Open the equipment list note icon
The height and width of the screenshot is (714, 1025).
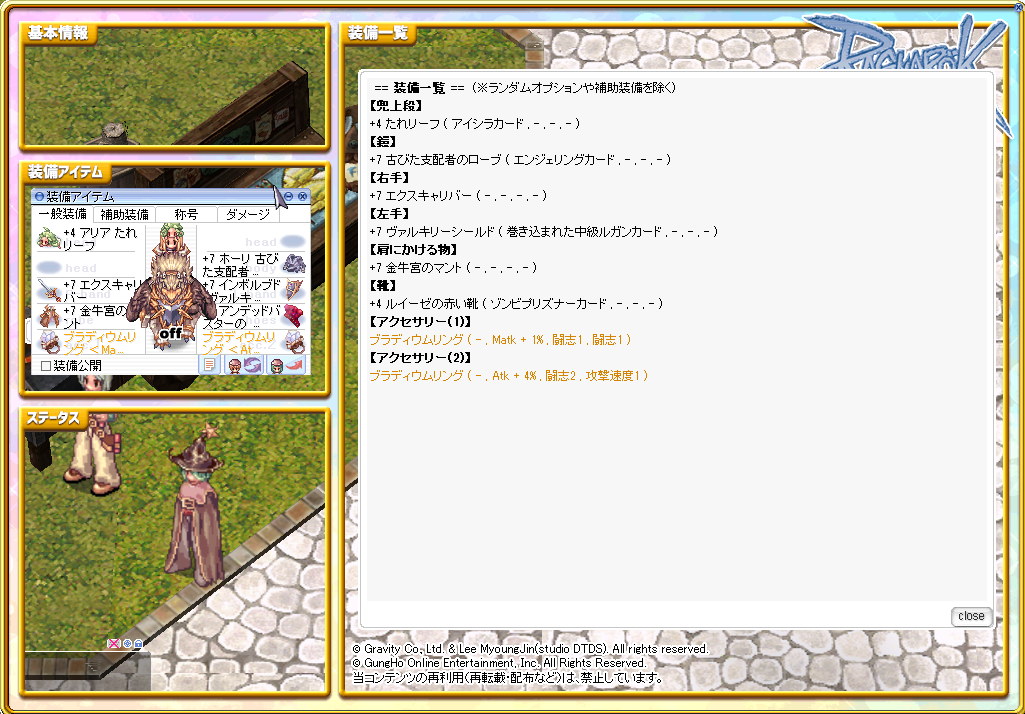point(209,365)
